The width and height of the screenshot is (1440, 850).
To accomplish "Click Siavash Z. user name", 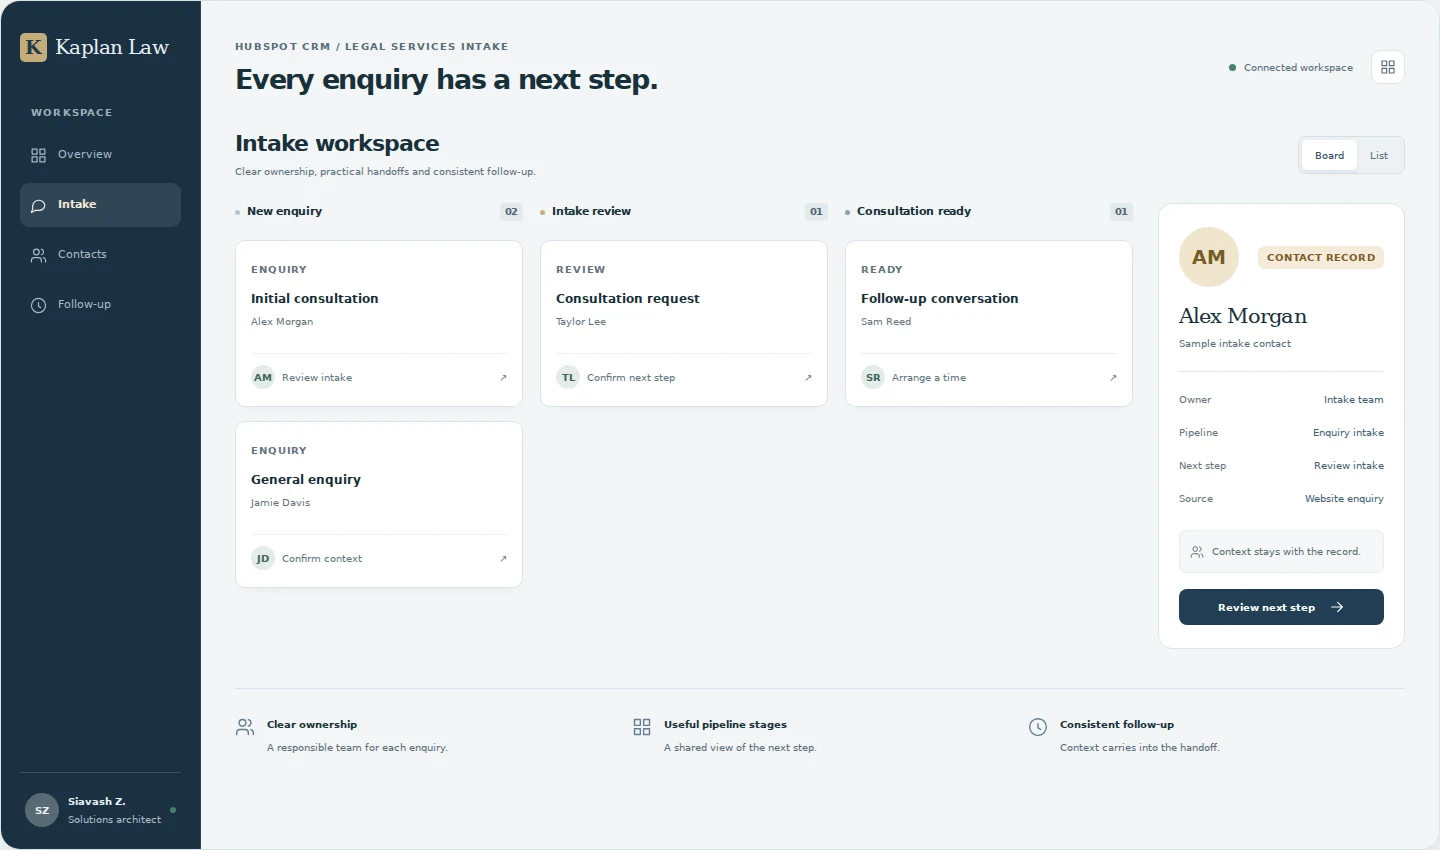I will click(x=97, y=802).
